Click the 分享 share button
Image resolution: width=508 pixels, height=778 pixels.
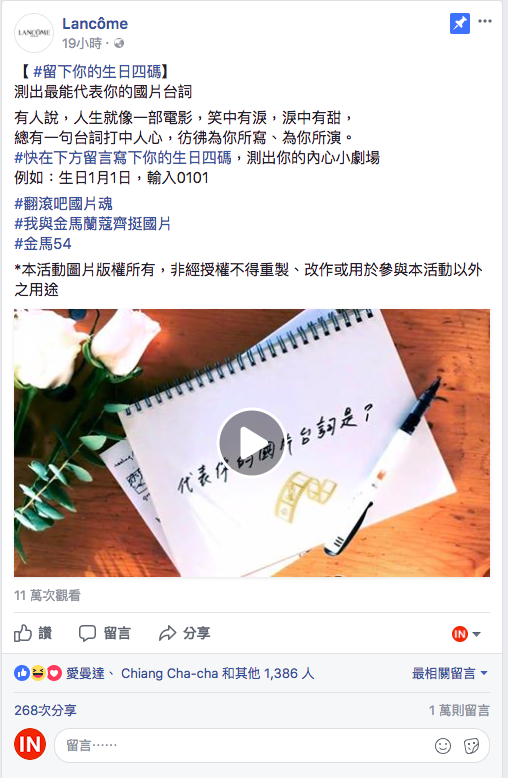click(185, 633)
